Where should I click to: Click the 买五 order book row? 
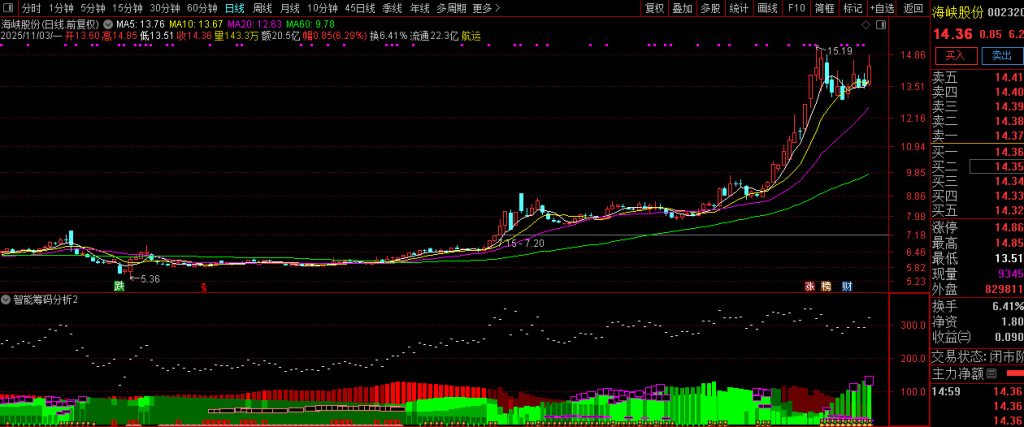pos(977,210)
